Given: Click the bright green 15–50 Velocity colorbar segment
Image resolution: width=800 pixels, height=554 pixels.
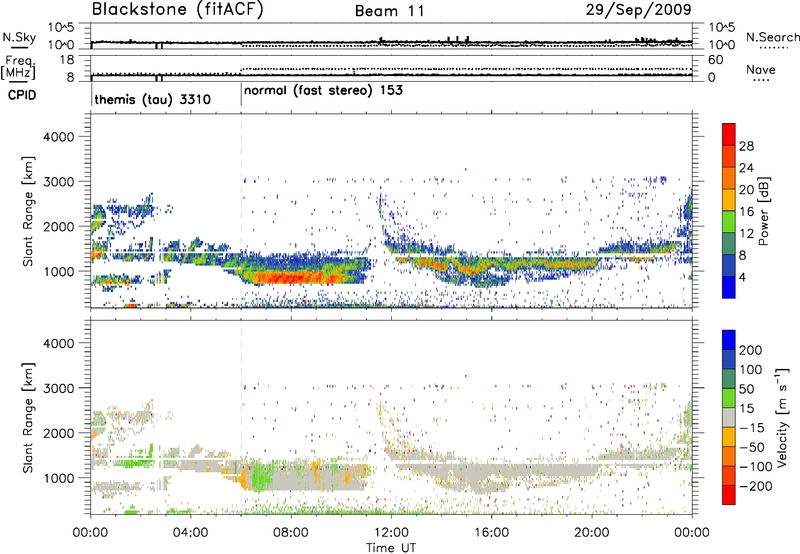Looking at the screenshot, I should tap(729, 398).
